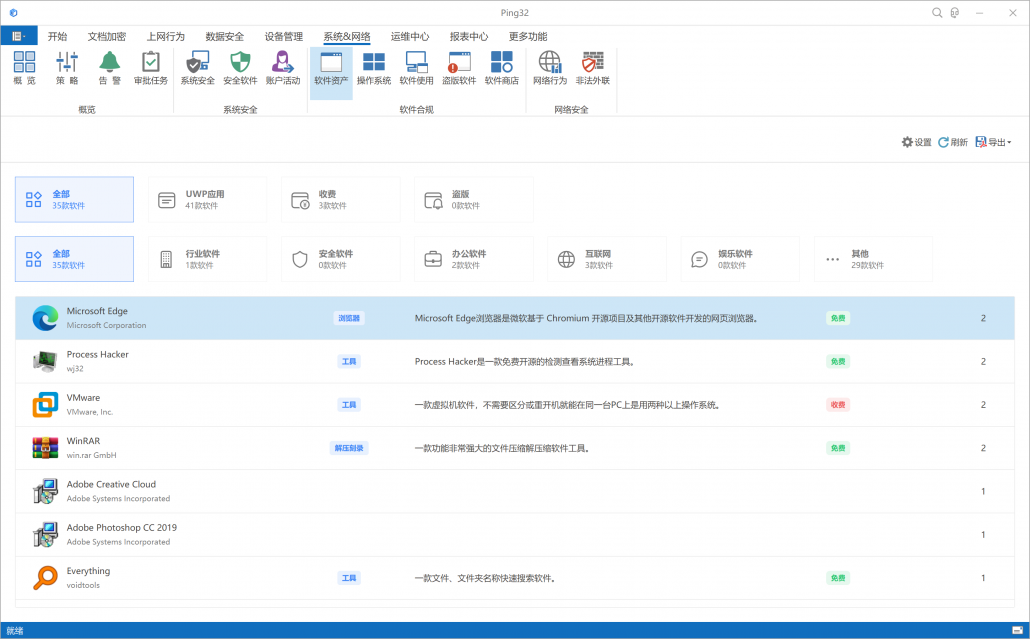
Task: Click the status bar icon at bottom right
Action: pos(1017,630)
